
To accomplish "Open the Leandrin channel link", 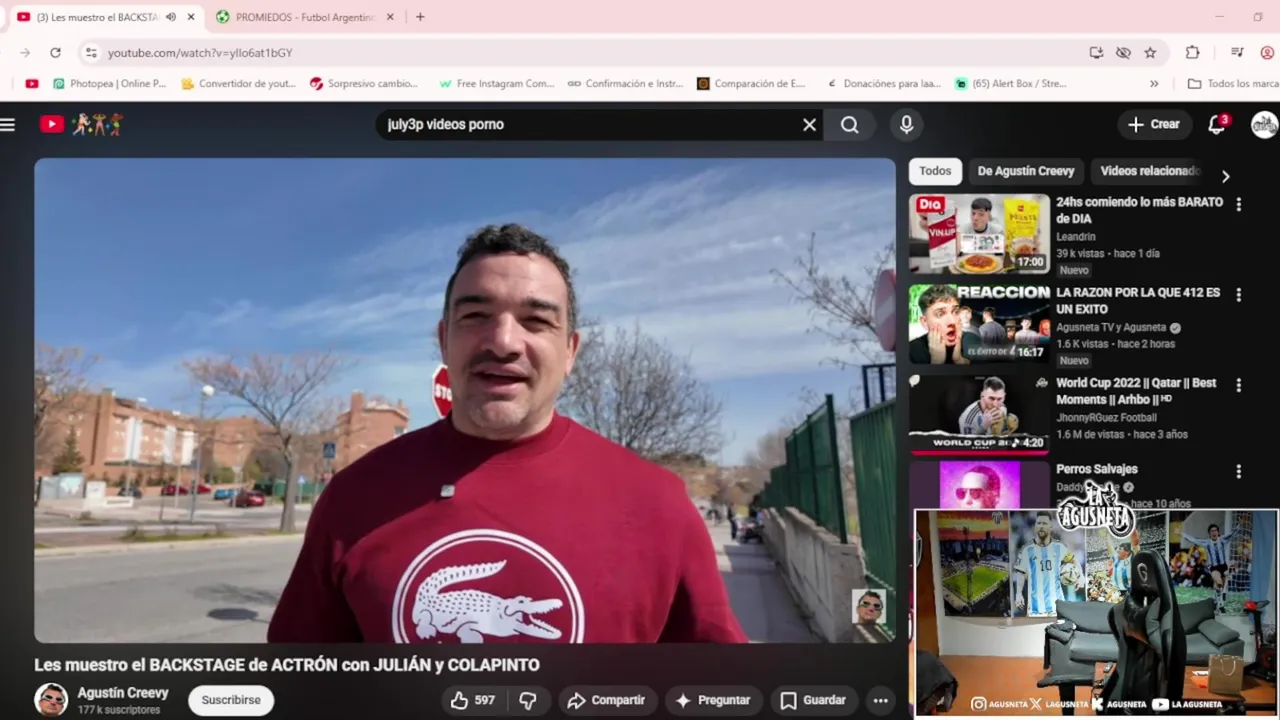I will [1076, 237].
